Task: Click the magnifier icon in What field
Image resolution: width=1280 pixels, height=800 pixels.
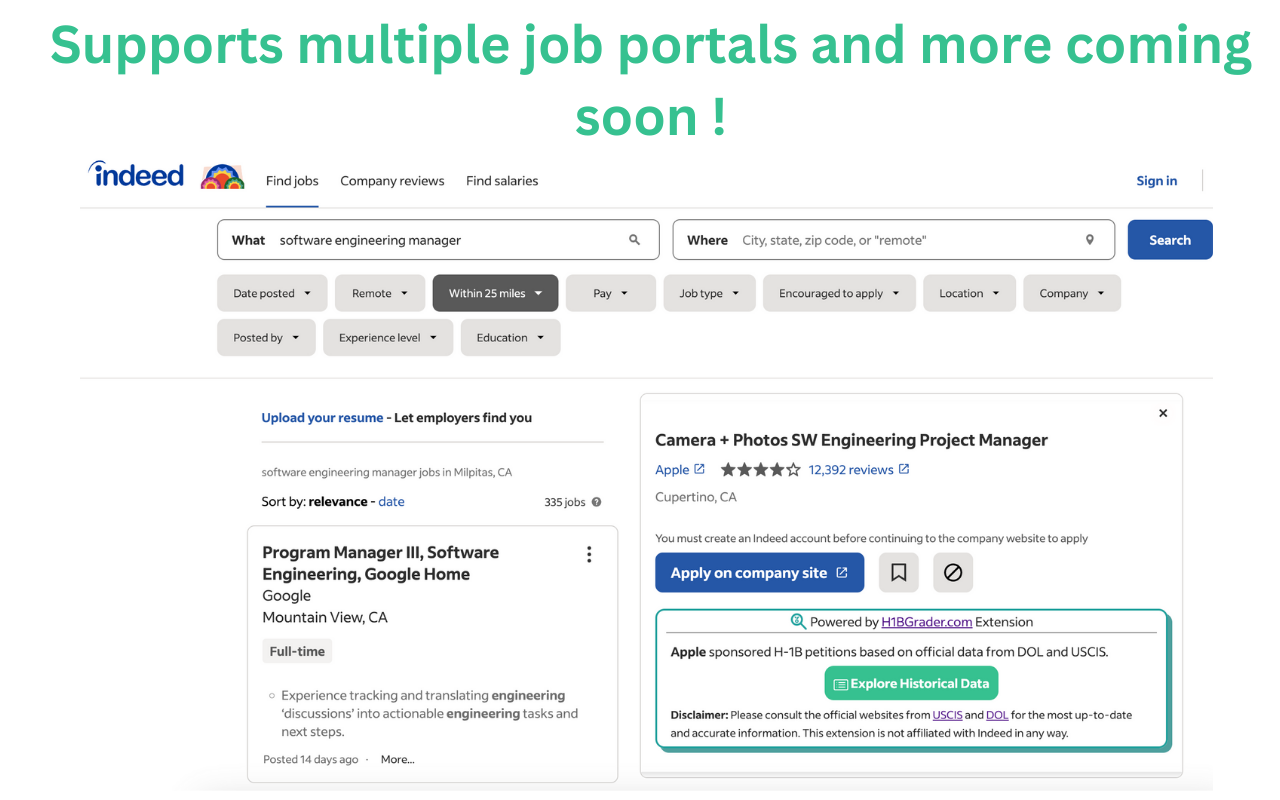Action: click(x=634, y=240)
